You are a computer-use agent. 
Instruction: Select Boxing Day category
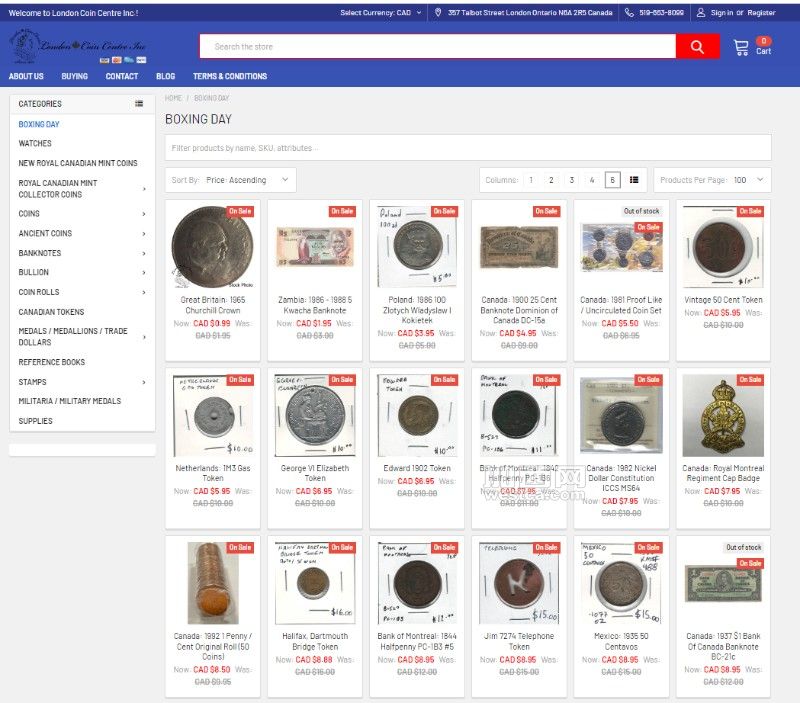(39, 124)
